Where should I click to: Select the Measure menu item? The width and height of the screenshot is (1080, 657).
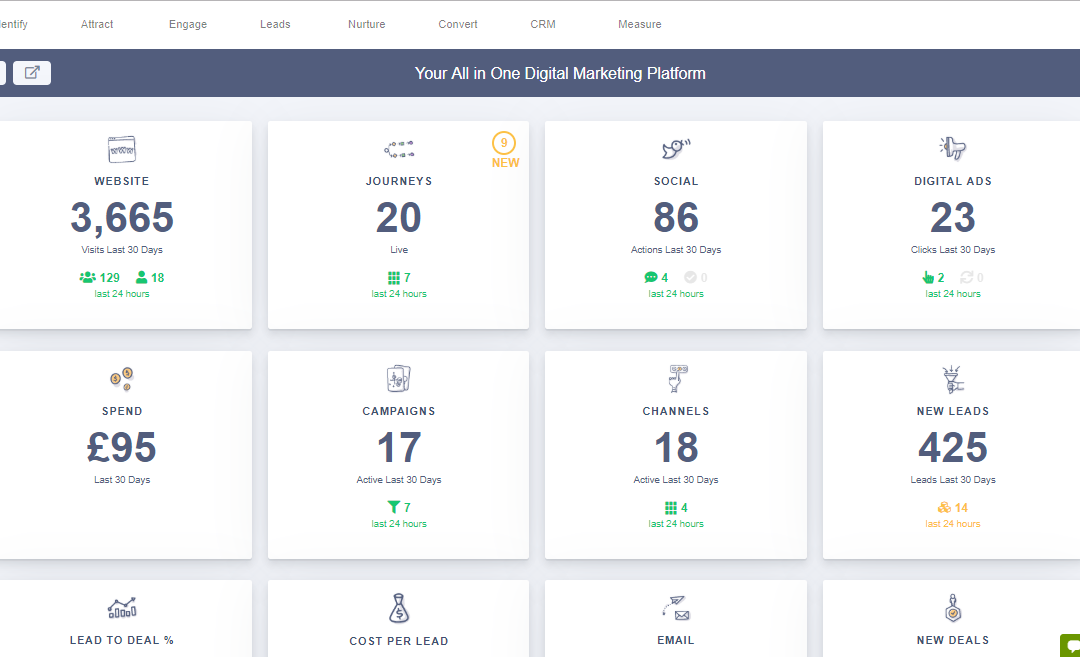click(x=640, y=23)
